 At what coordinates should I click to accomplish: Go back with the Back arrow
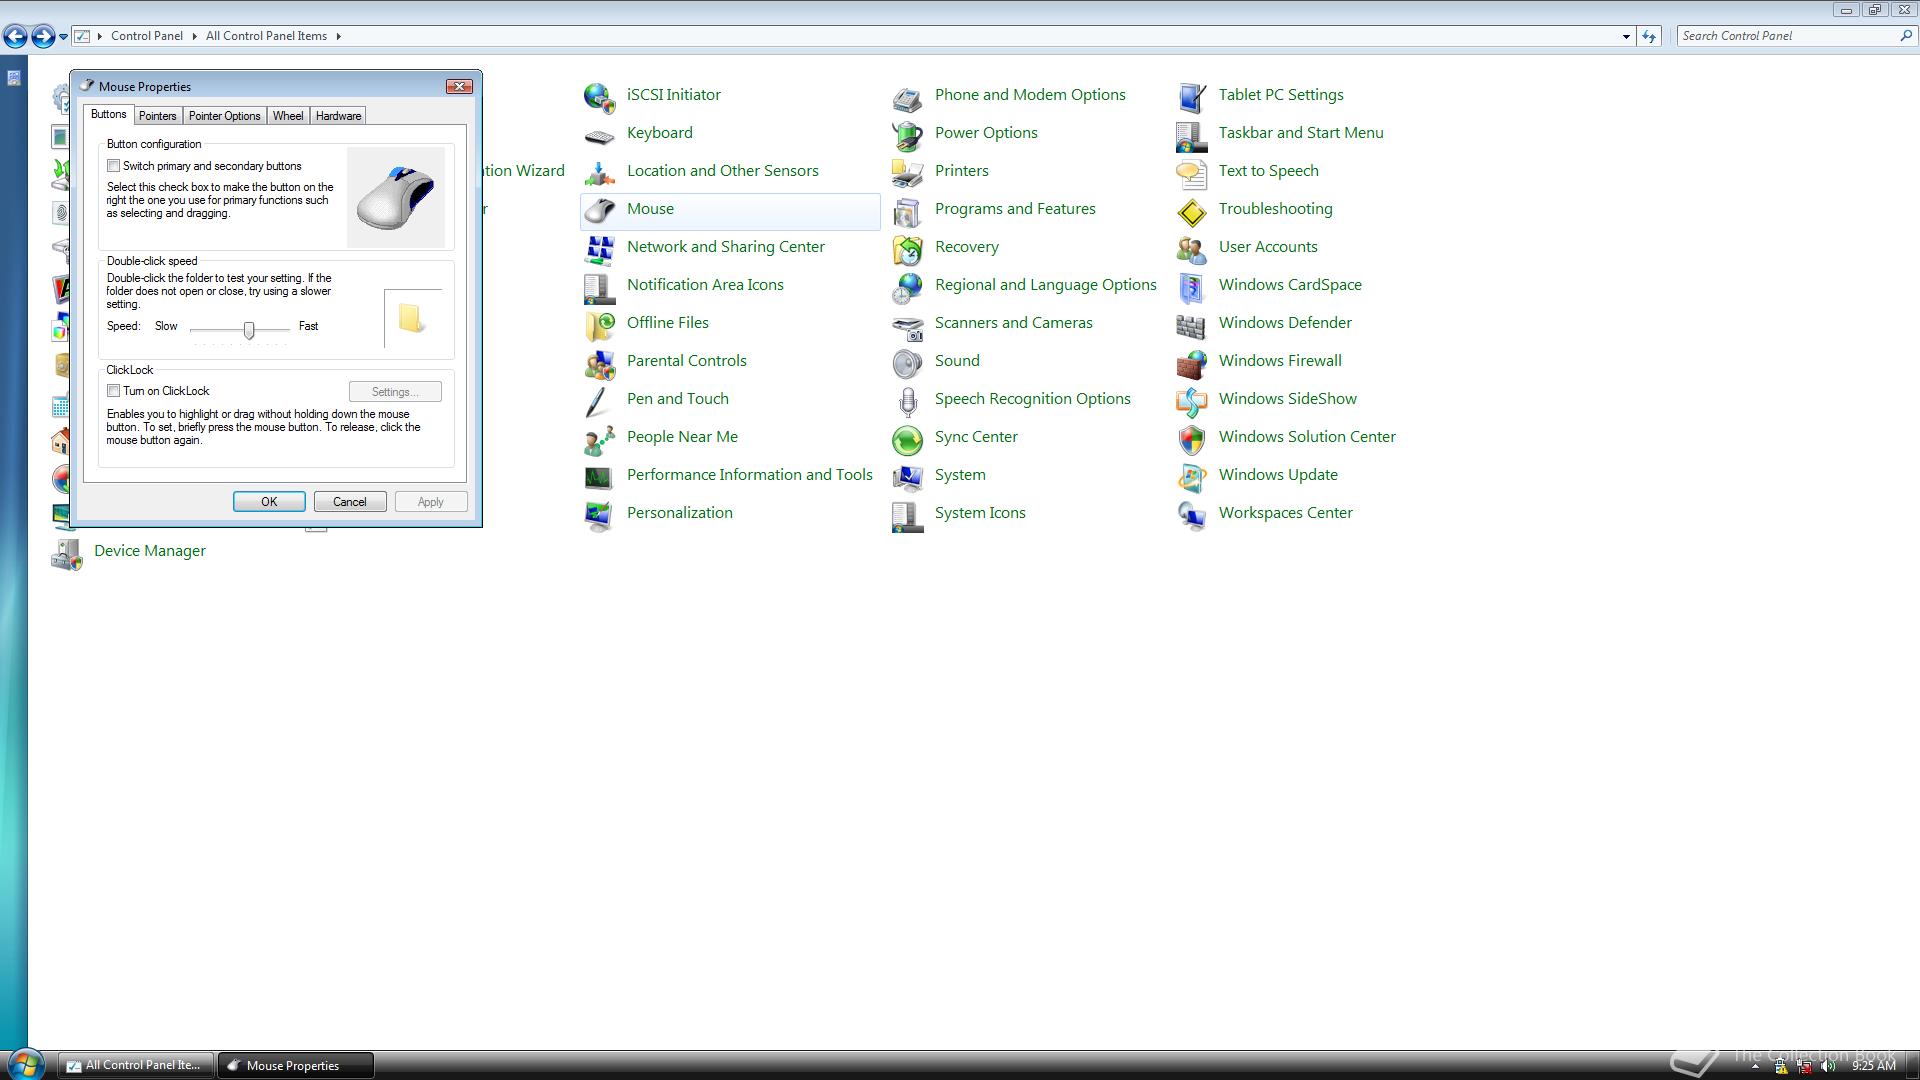15,37
